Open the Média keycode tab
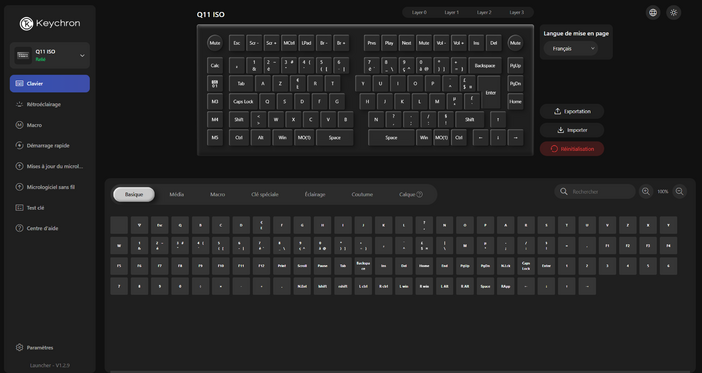 point(176,194)
